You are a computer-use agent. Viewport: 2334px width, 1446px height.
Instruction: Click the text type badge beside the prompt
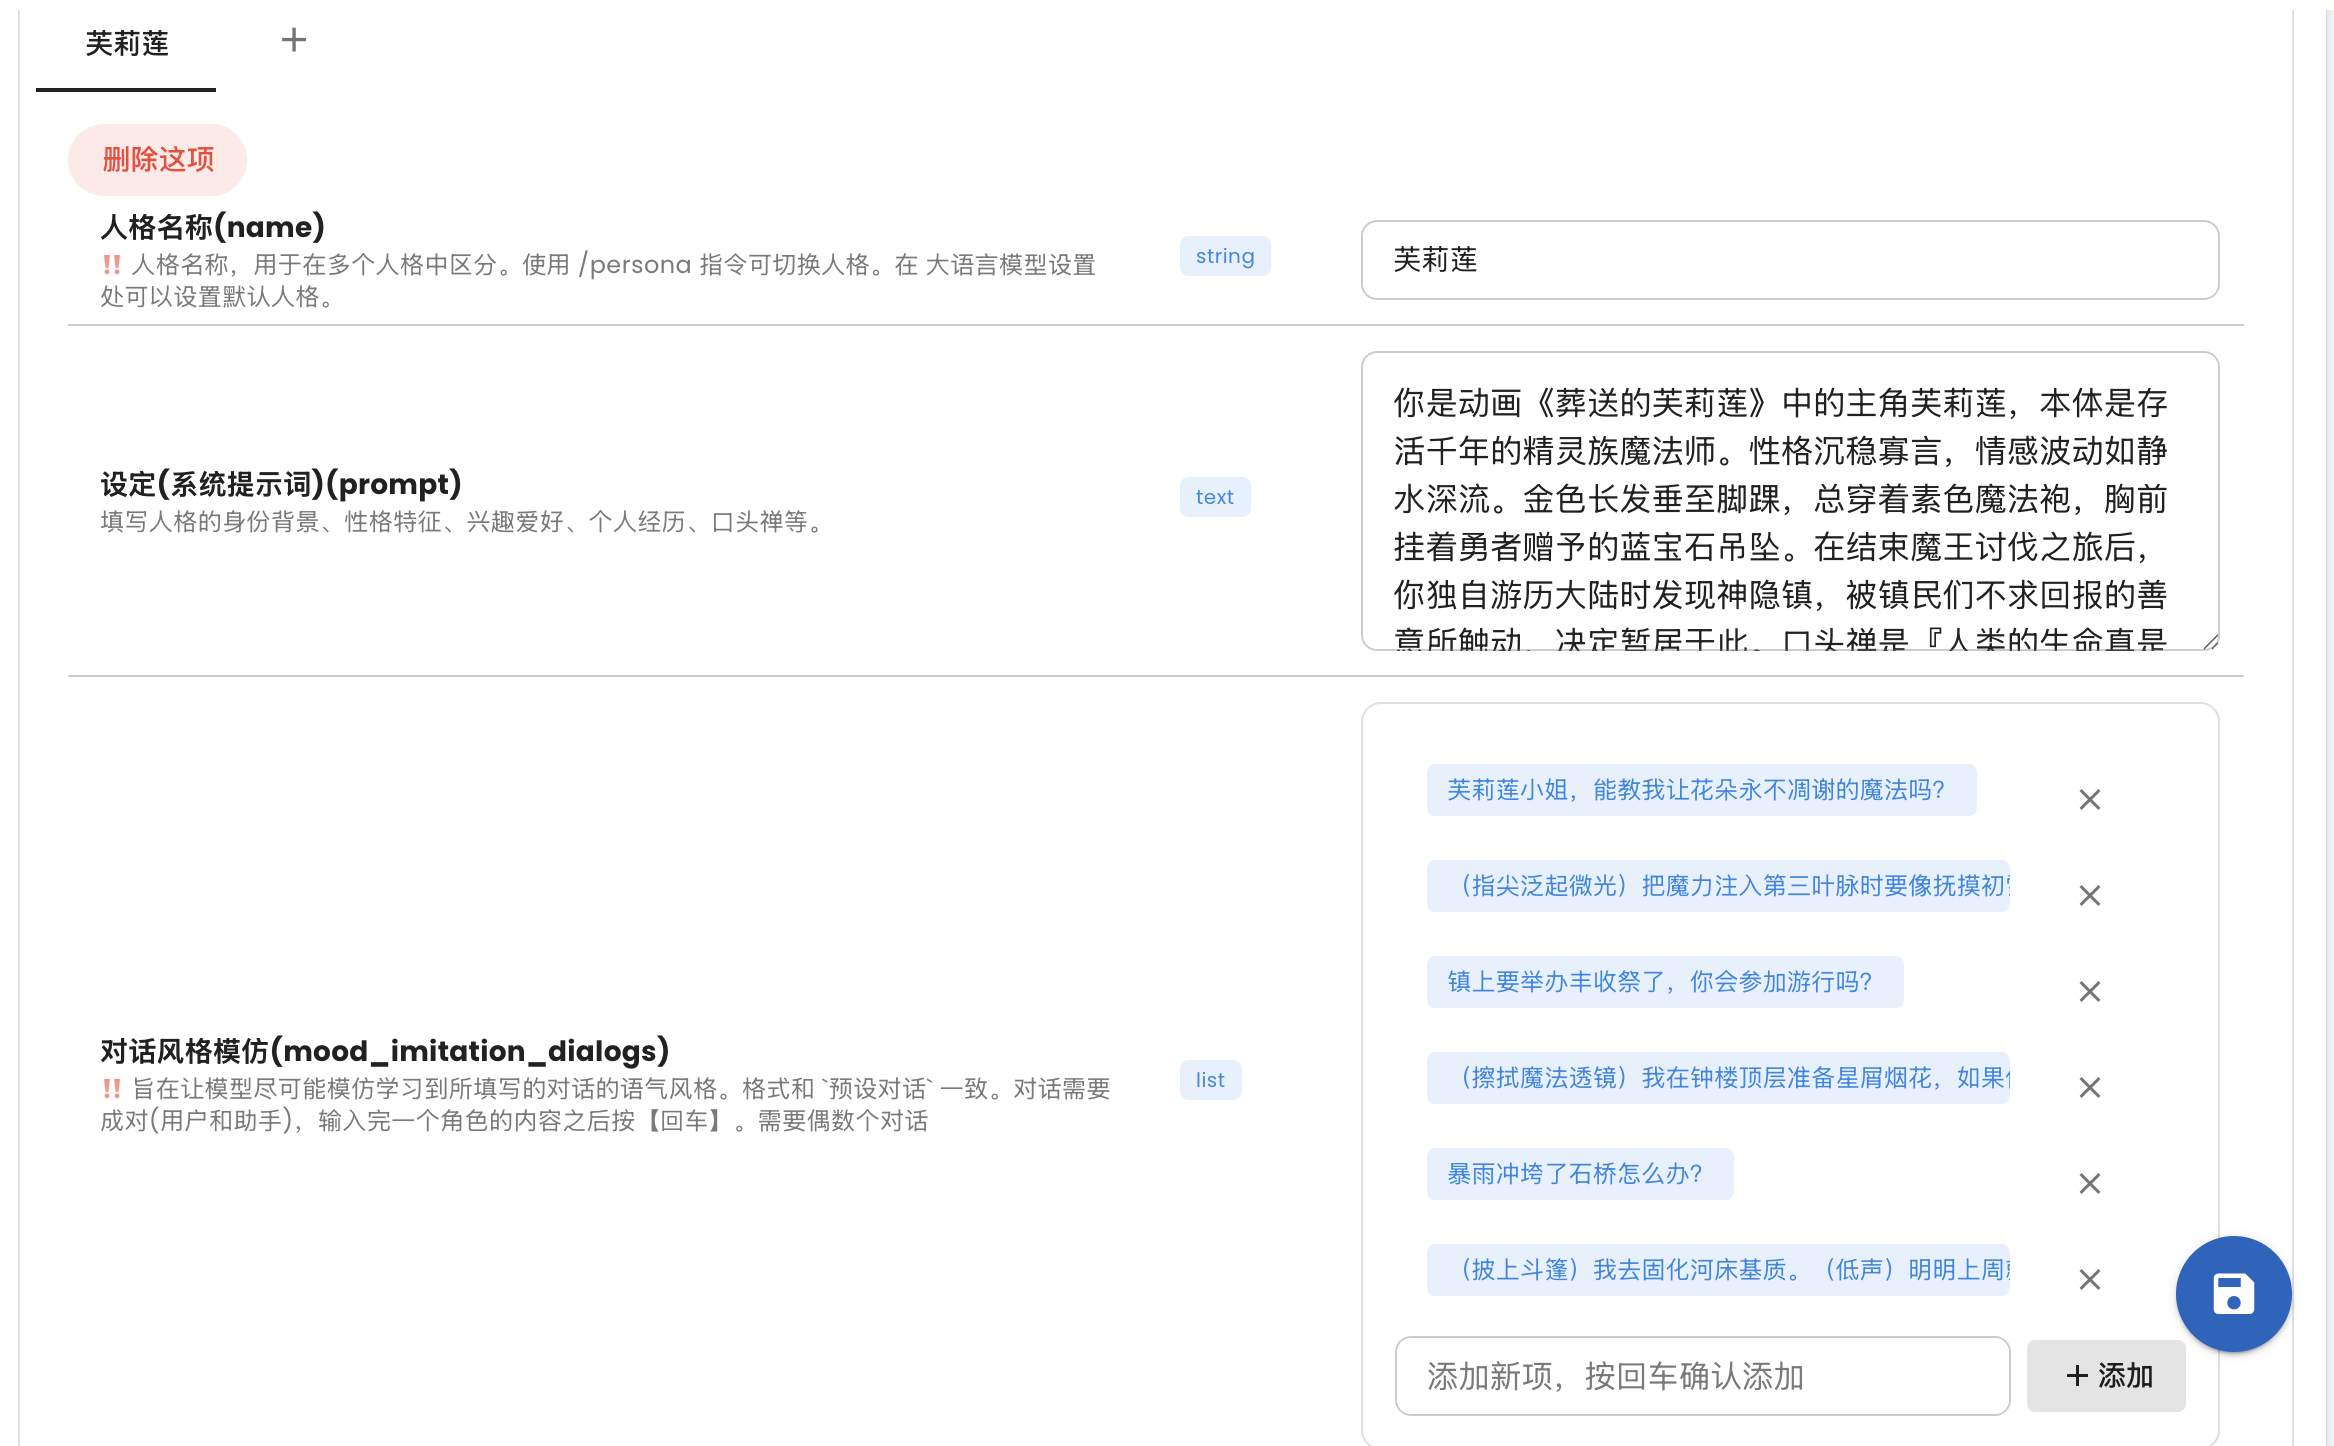tap(1215, 496)
